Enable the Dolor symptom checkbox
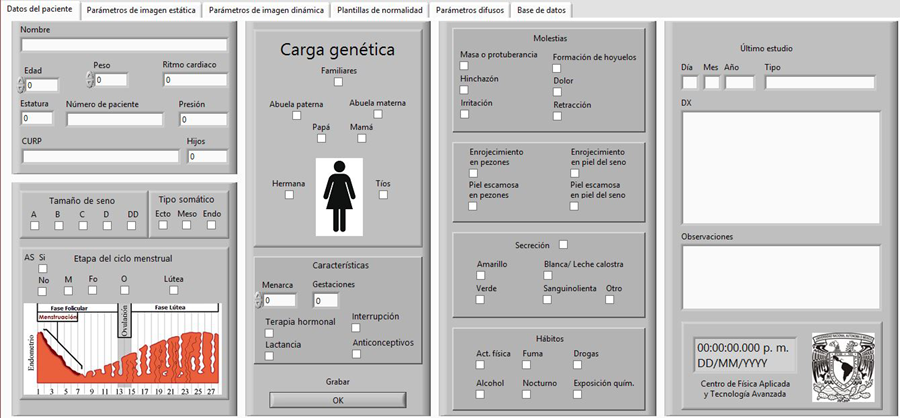 pos(558,92)
